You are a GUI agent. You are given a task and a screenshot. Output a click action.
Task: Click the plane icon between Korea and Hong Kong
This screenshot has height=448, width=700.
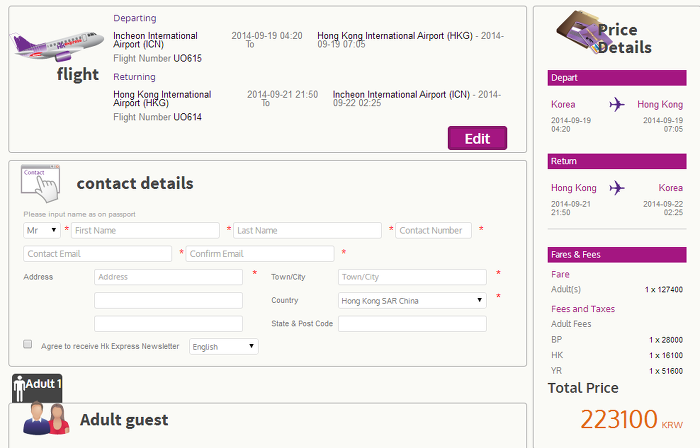[x=617, y=104]
